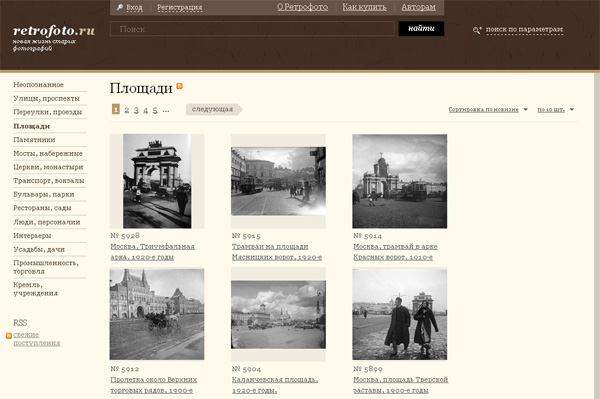Select the Интерьеры category
Image resolution: width=600 pixels, height=399 pixels.
click(x=32, y=236)
